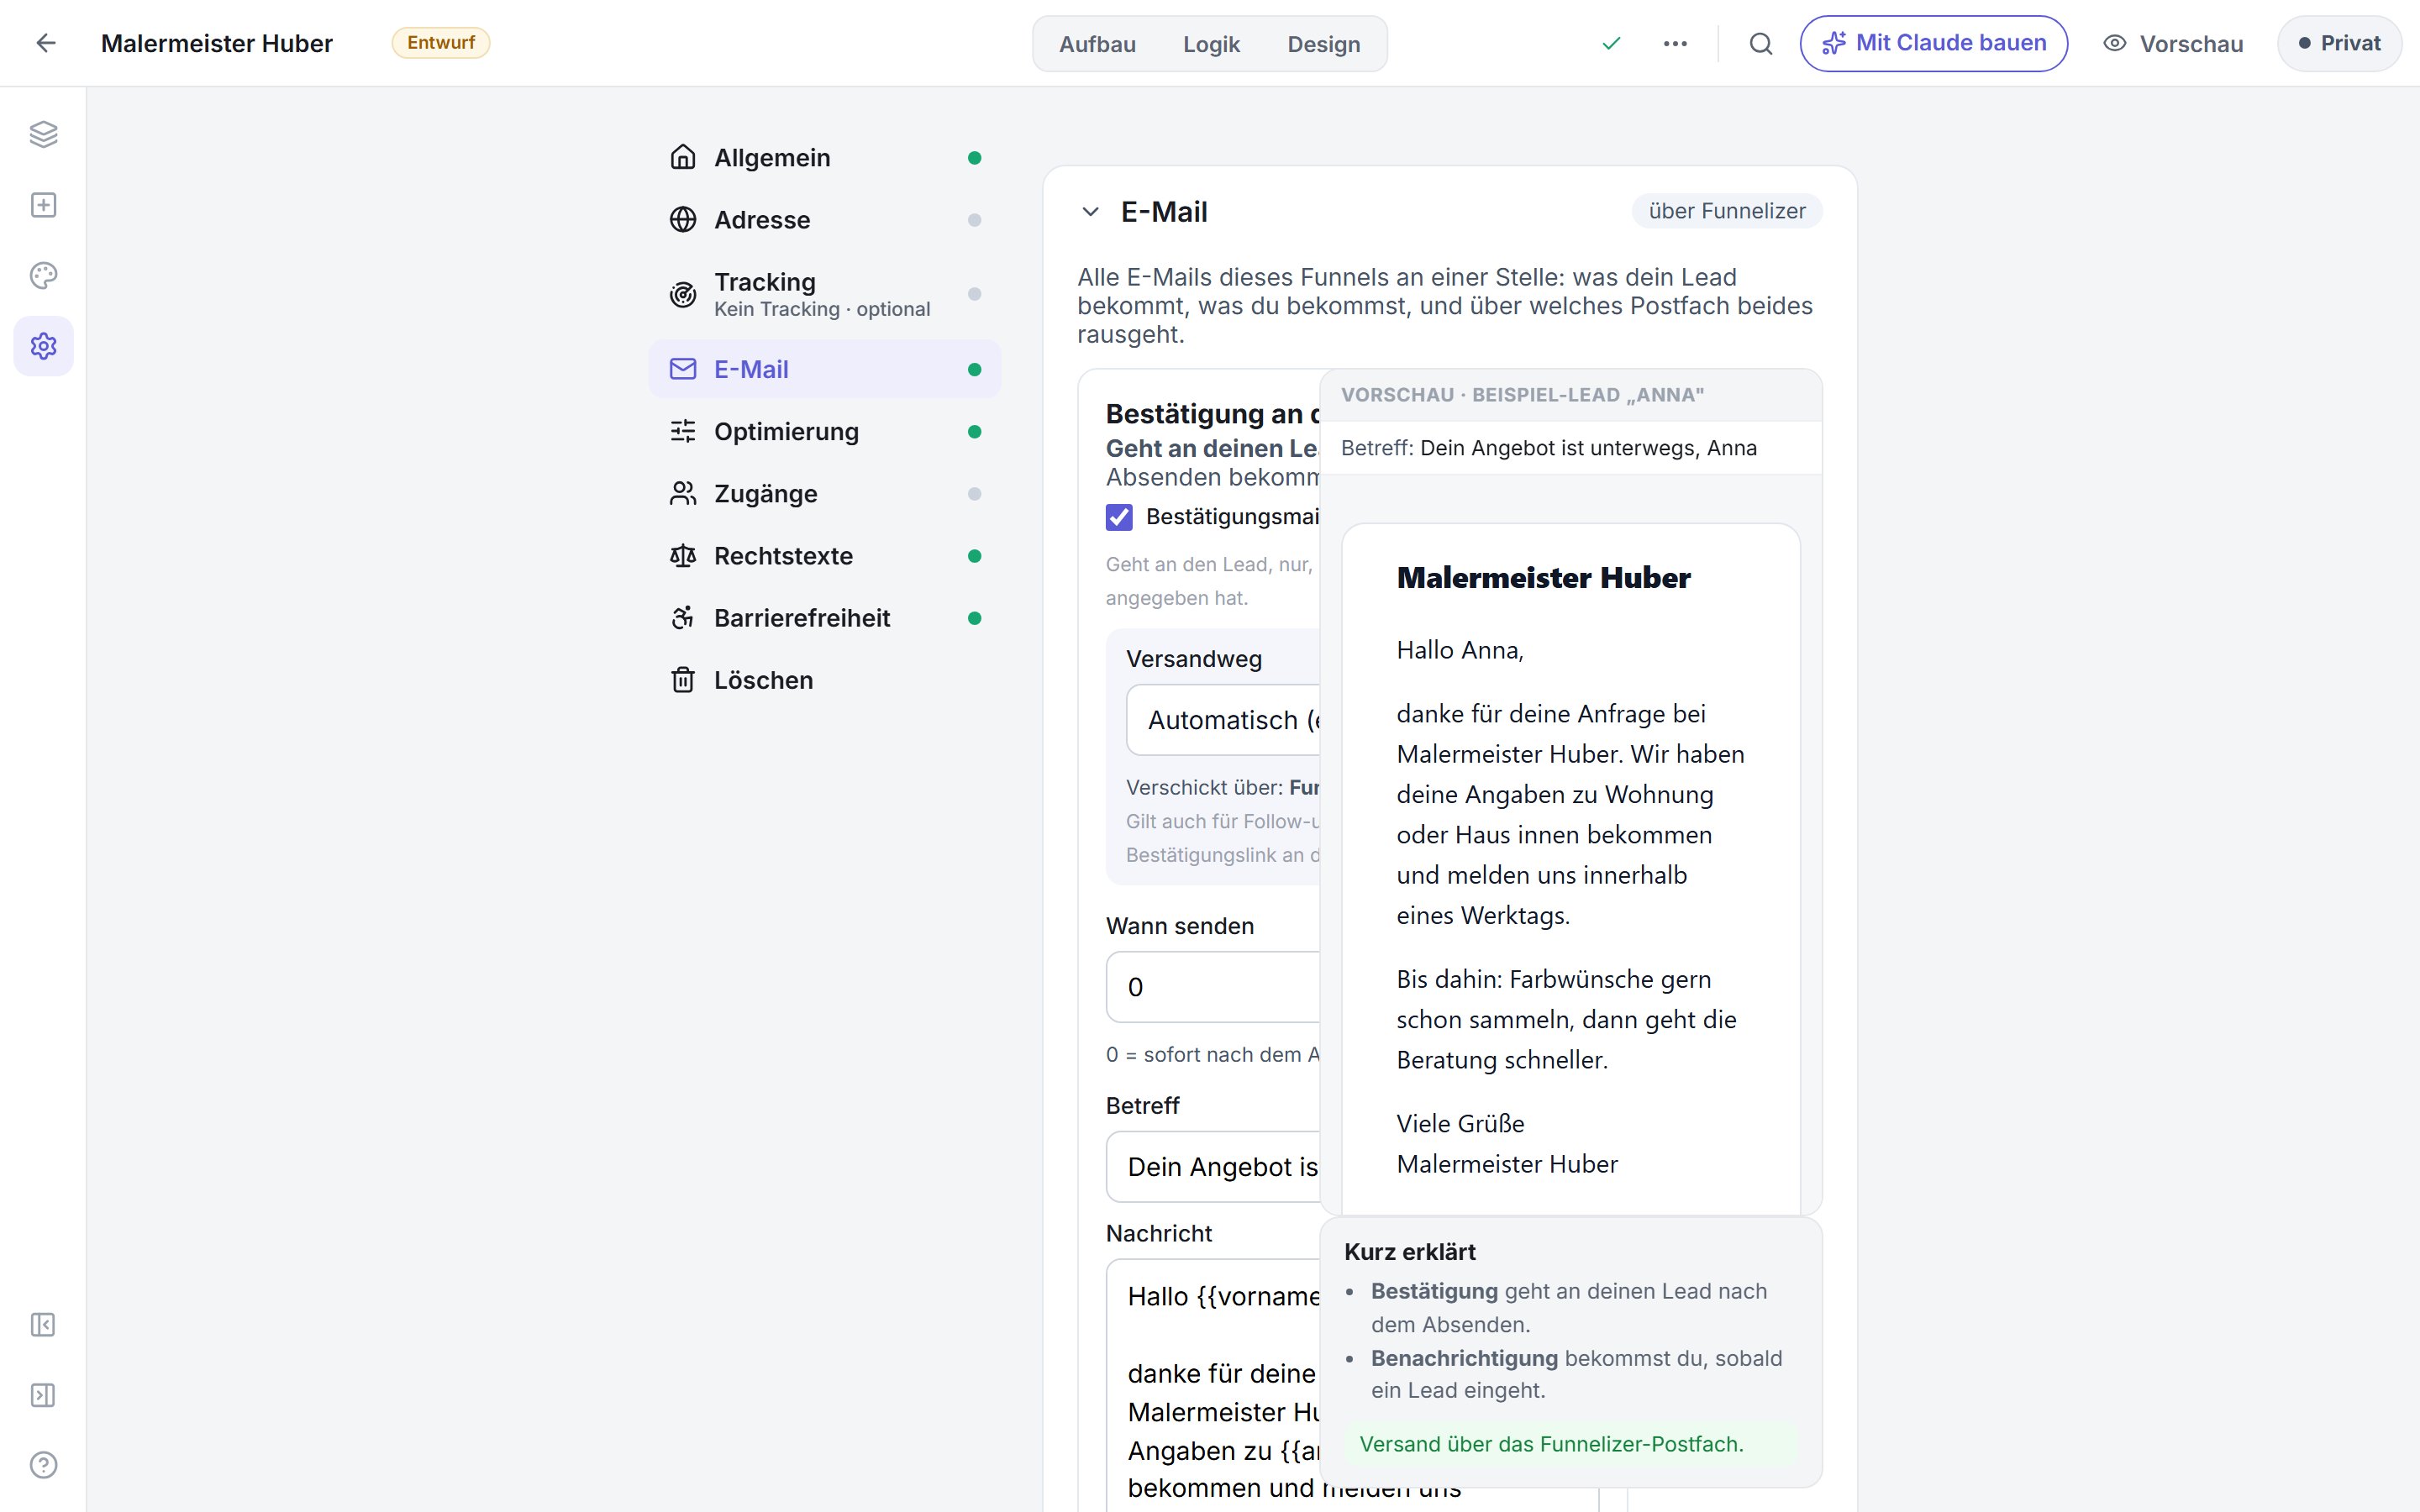
Task: Open the Versandweg Automatisch dropdown
Action: [x=1224, y=720]
